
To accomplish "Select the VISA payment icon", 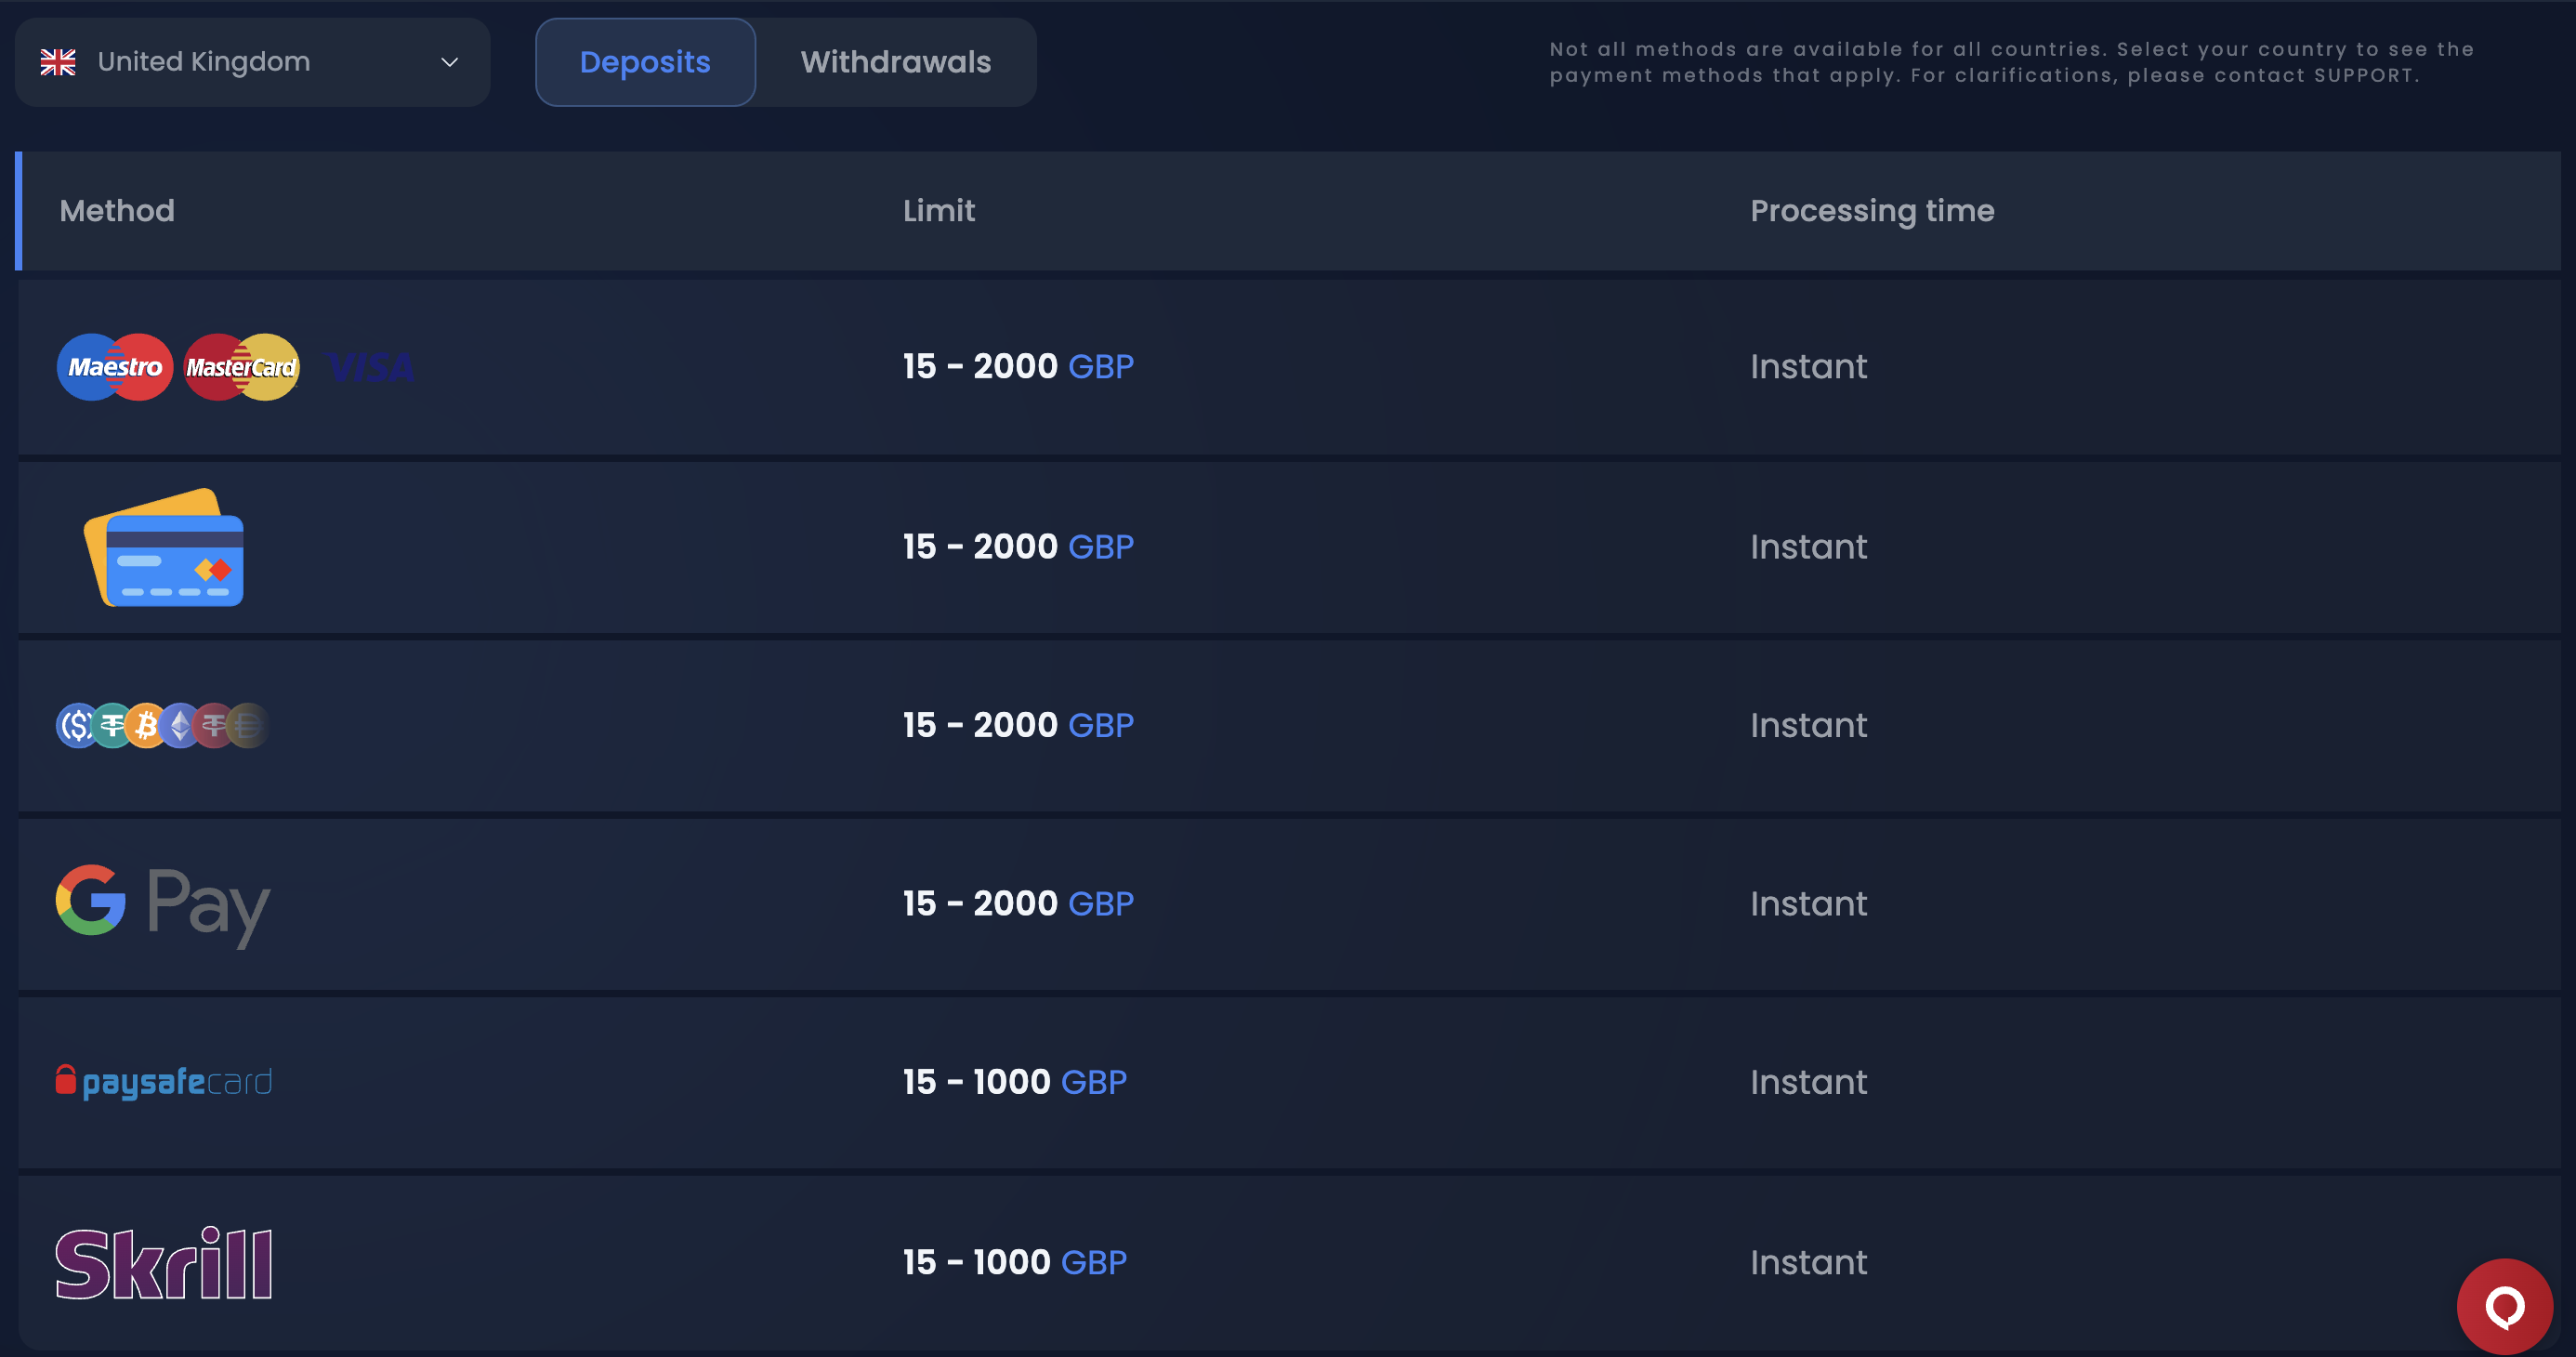I will pyautogui.click(x=369, y=367).
